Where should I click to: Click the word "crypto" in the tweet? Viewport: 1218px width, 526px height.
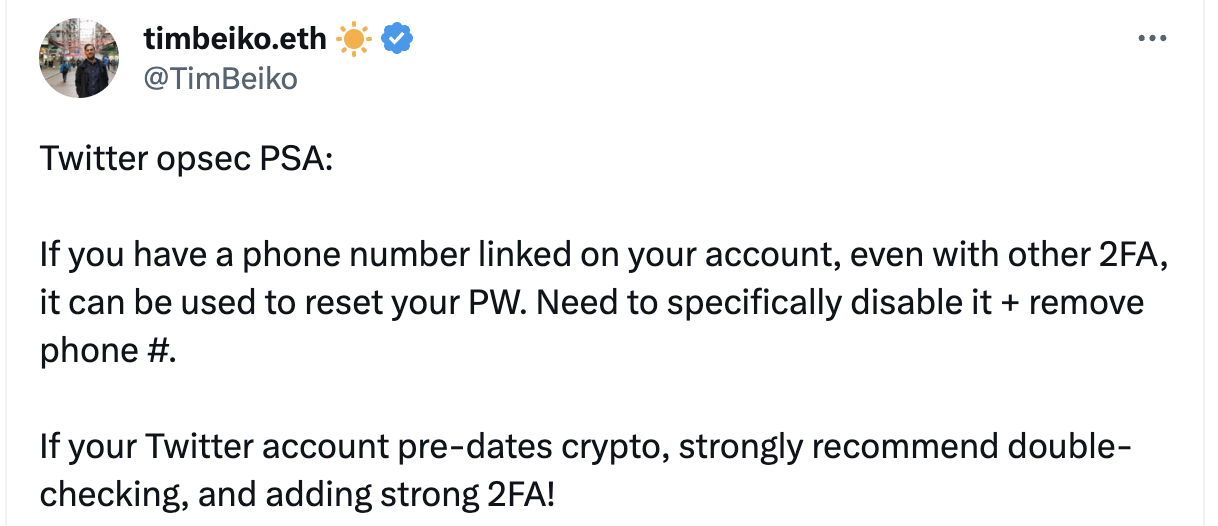615,447
